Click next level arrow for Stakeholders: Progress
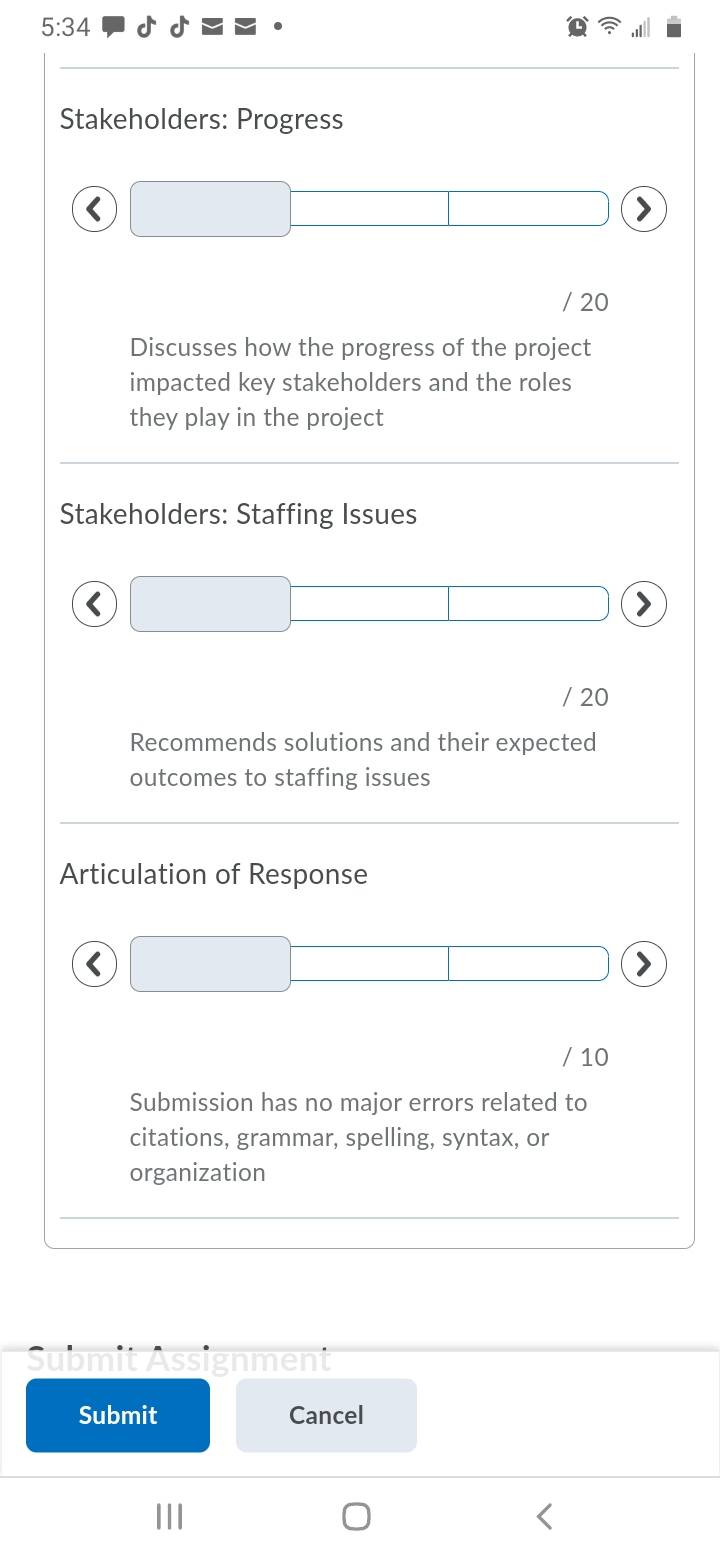The width and height of the screenshot is (720, 1560). [644, 209]
